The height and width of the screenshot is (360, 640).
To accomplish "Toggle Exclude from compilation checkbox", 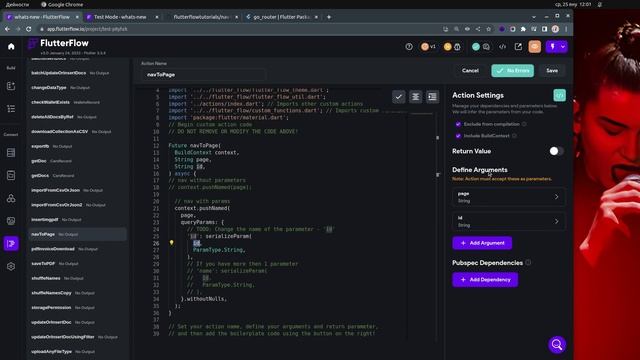I will tap(458, 124).
